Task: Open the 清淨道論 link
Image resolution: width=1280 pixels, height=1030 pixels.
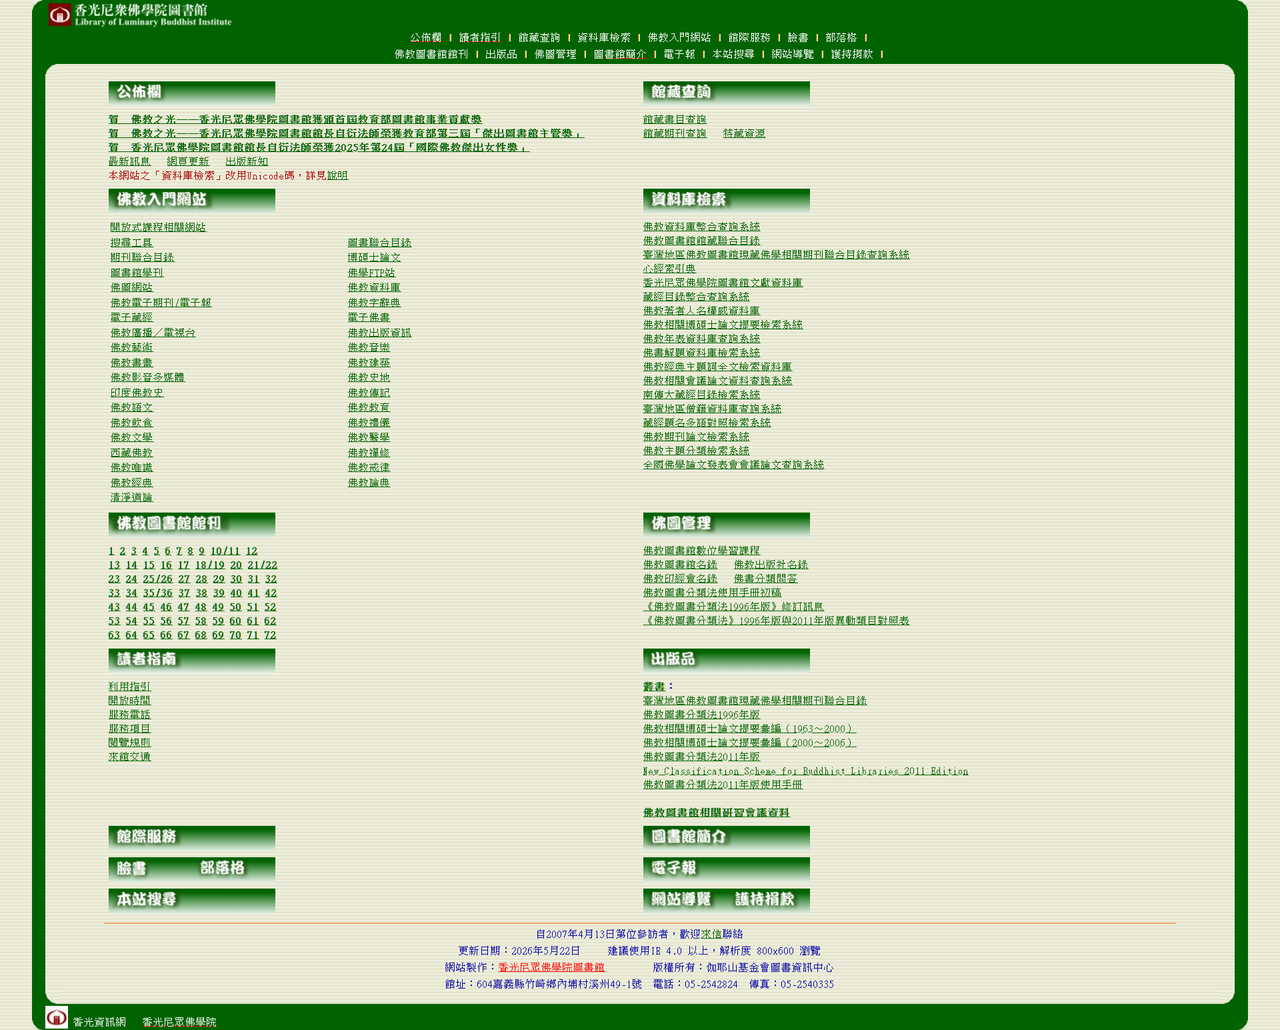Action: coord(132,498)
